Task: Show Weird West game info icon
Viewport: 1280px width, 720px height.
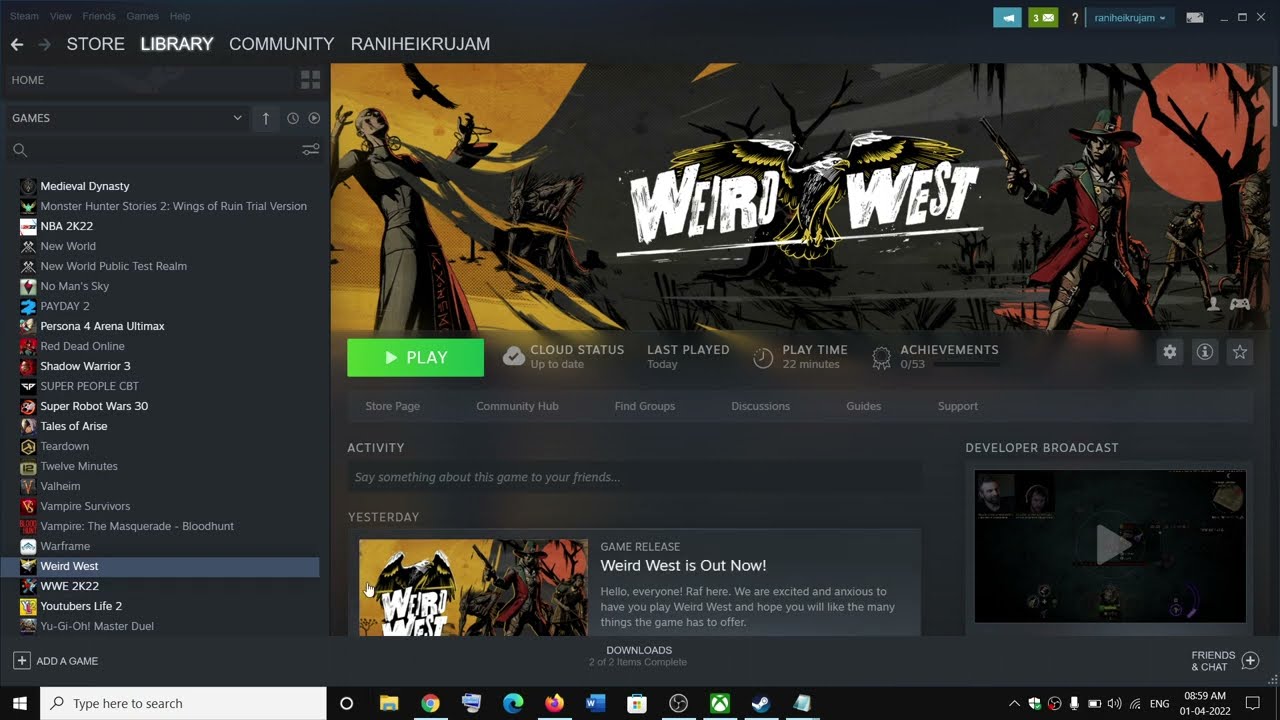Action: [x=1205, y=352]
